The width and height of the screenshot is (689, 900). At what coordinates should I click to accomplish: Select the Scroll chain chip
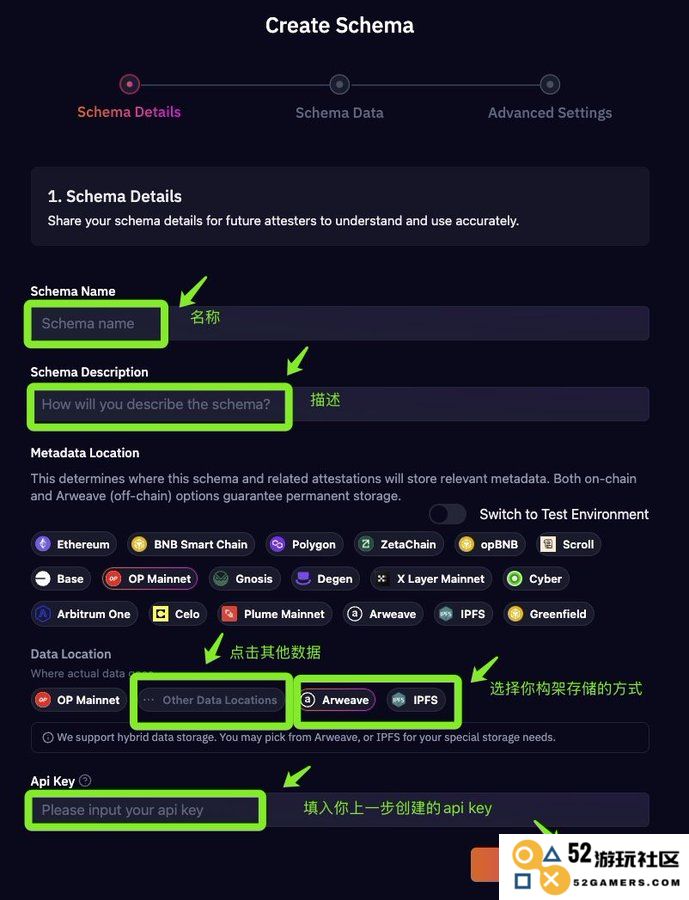click(x=568, y=544)
